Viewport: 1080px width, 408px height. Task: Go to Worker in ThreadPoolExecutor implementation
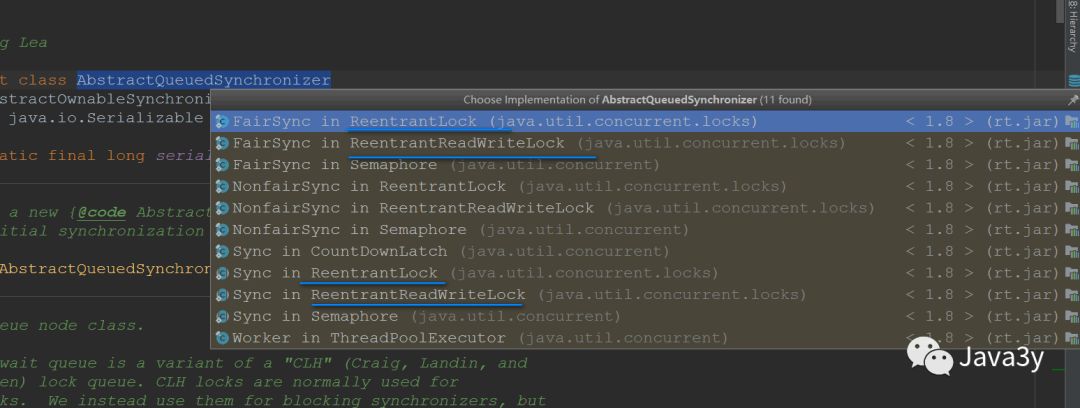(x=645, y=338)
